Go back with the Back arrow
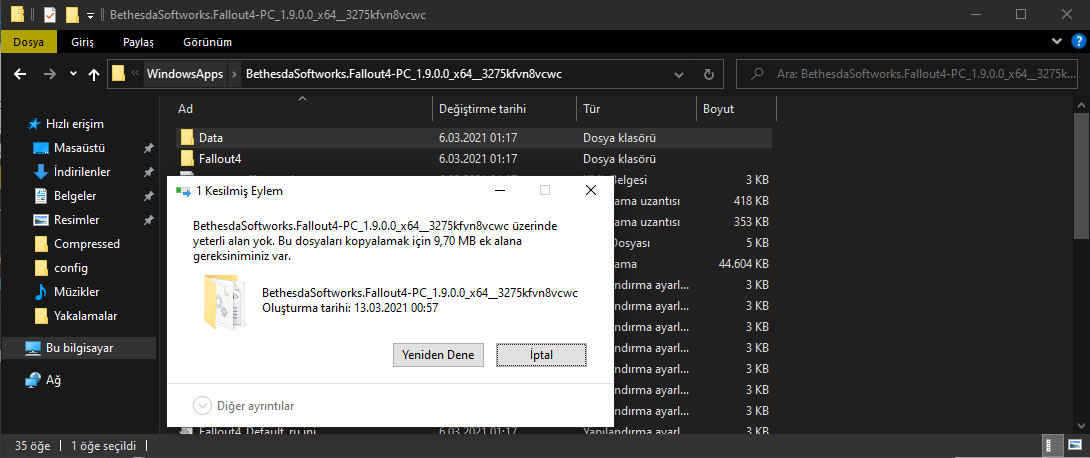 pyautogui.click(x=20, y=74)
